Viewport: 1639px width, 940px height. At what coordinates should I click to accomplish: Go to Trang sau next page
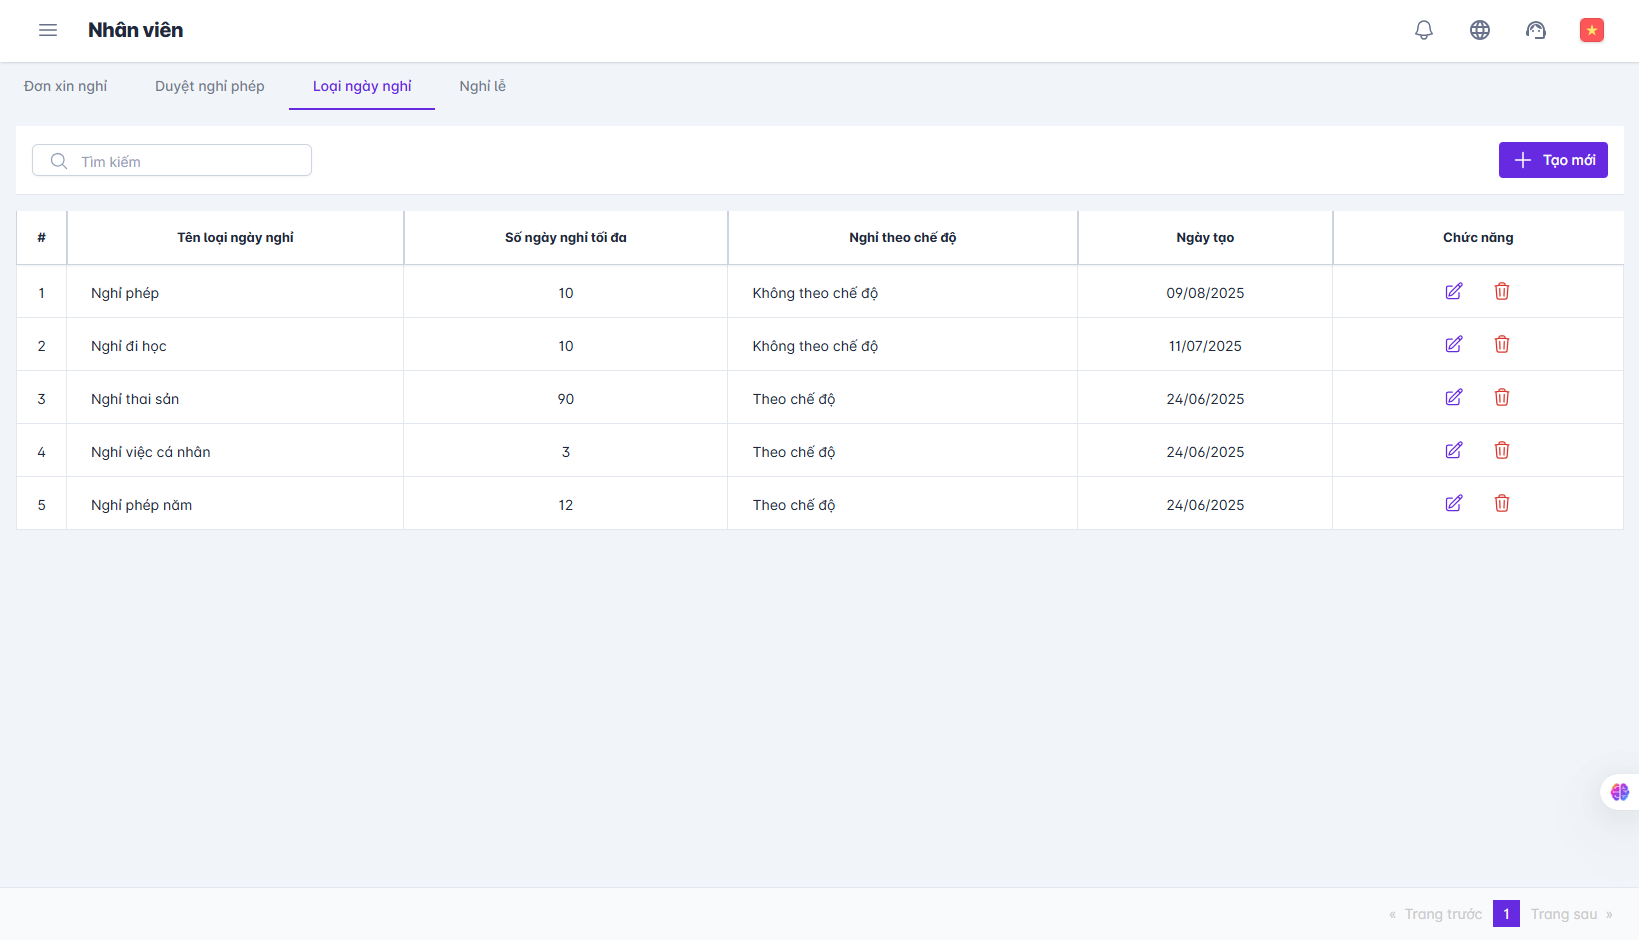(1570, 914)
